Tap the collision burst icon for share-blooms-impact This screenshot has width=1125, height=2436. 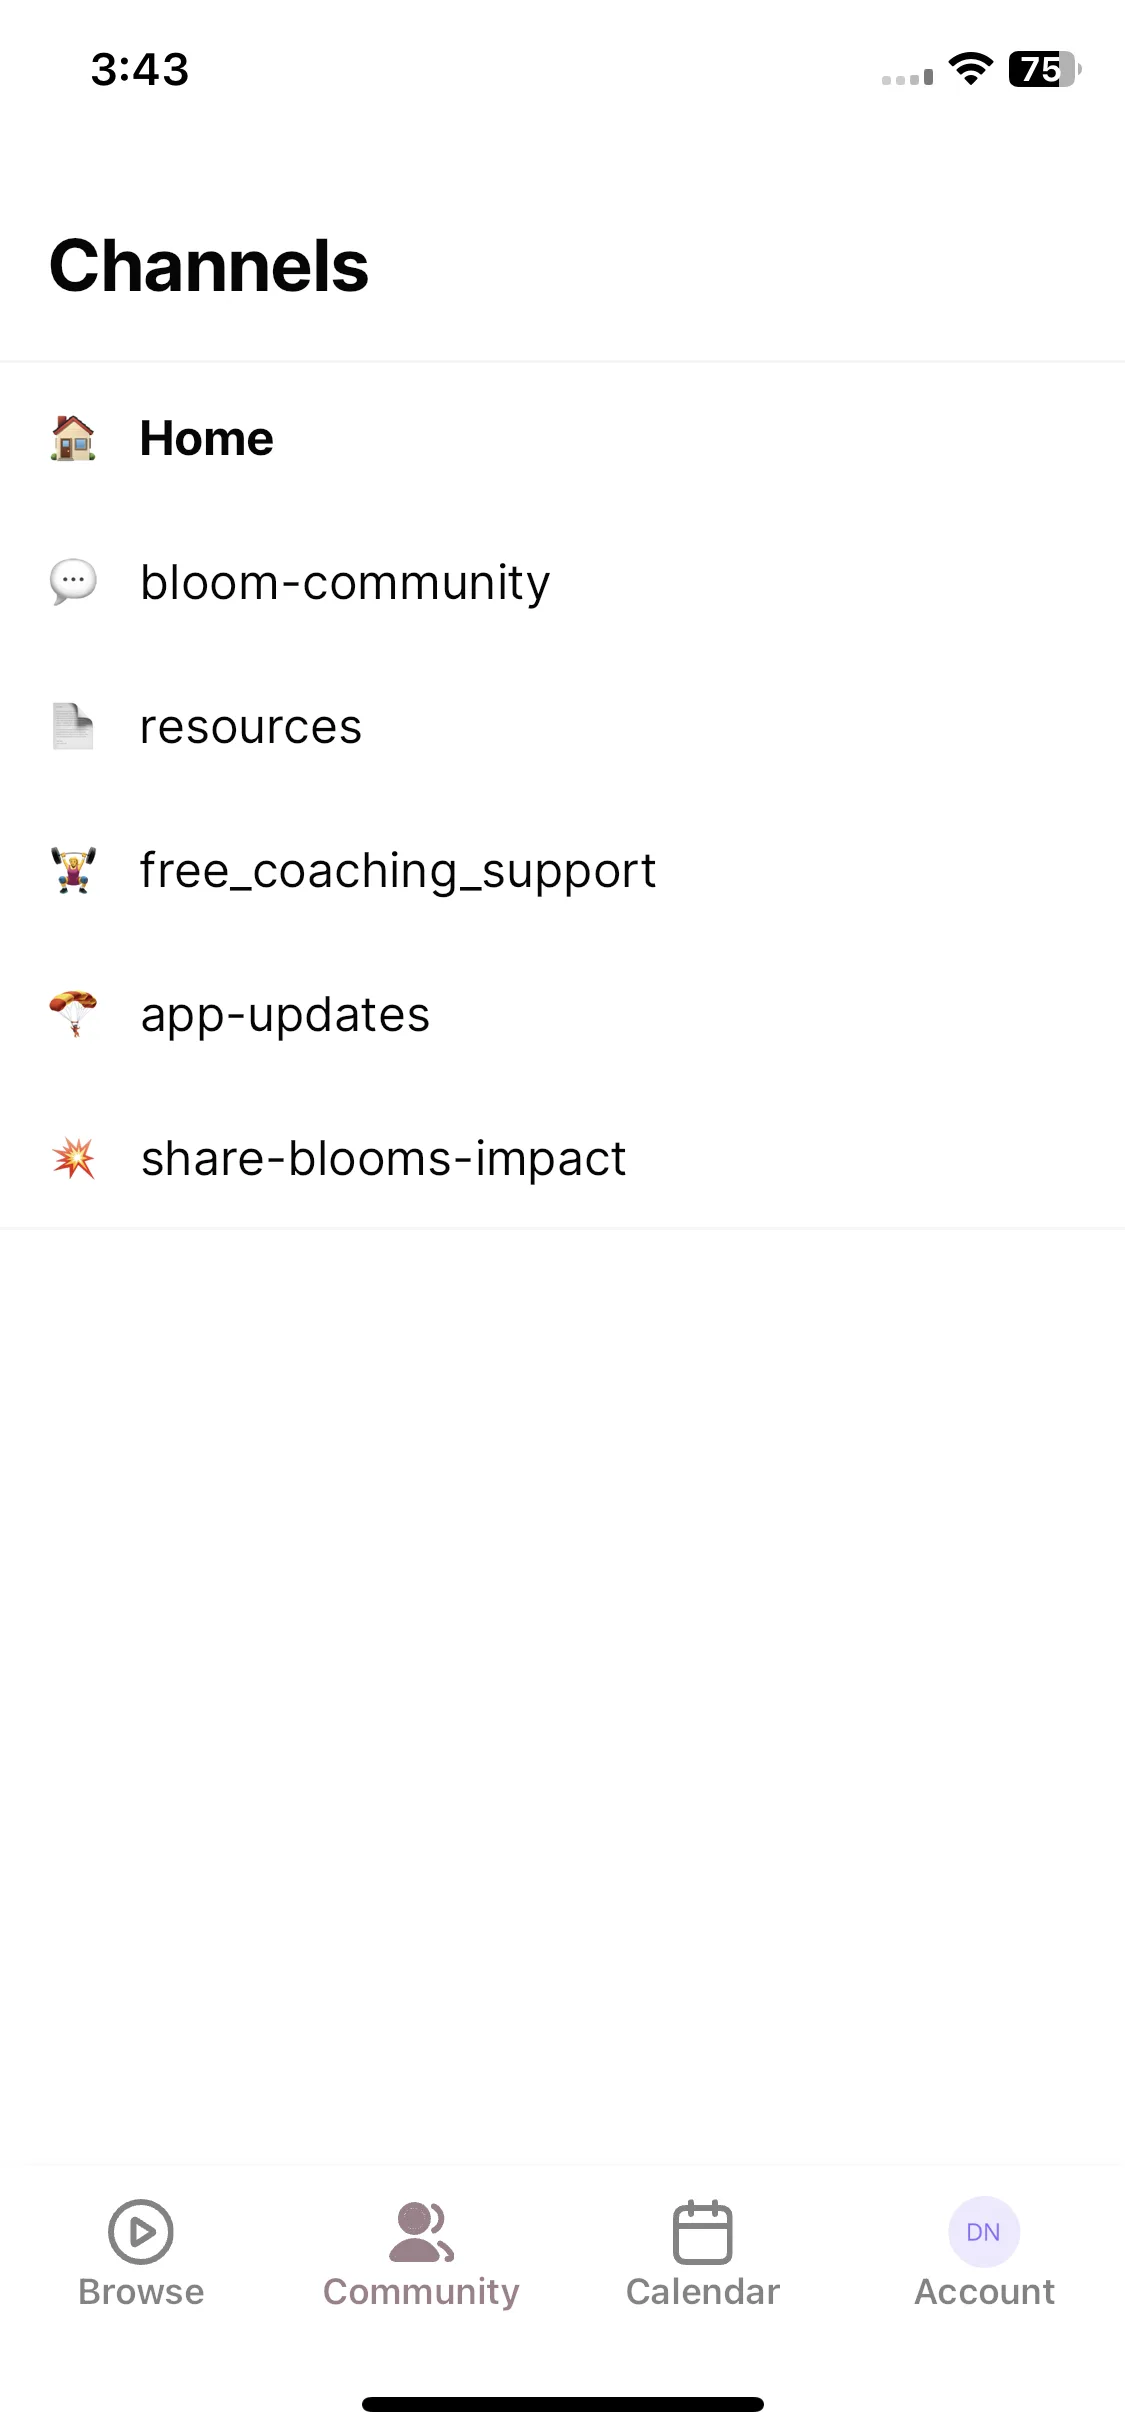[73, 1158]
